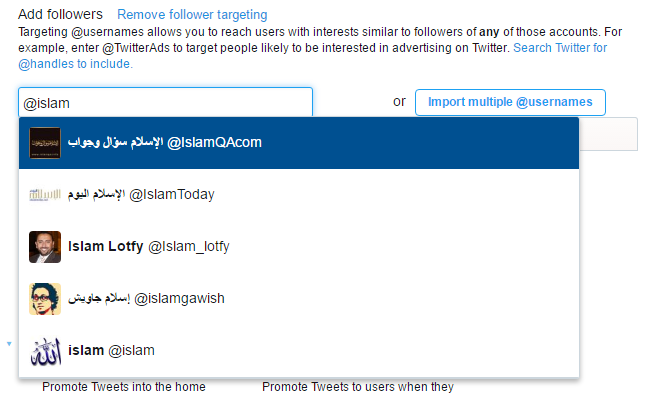Focus the @islam username input field
The height and width of the screenshot is (394, 651).
coord(165,102)
